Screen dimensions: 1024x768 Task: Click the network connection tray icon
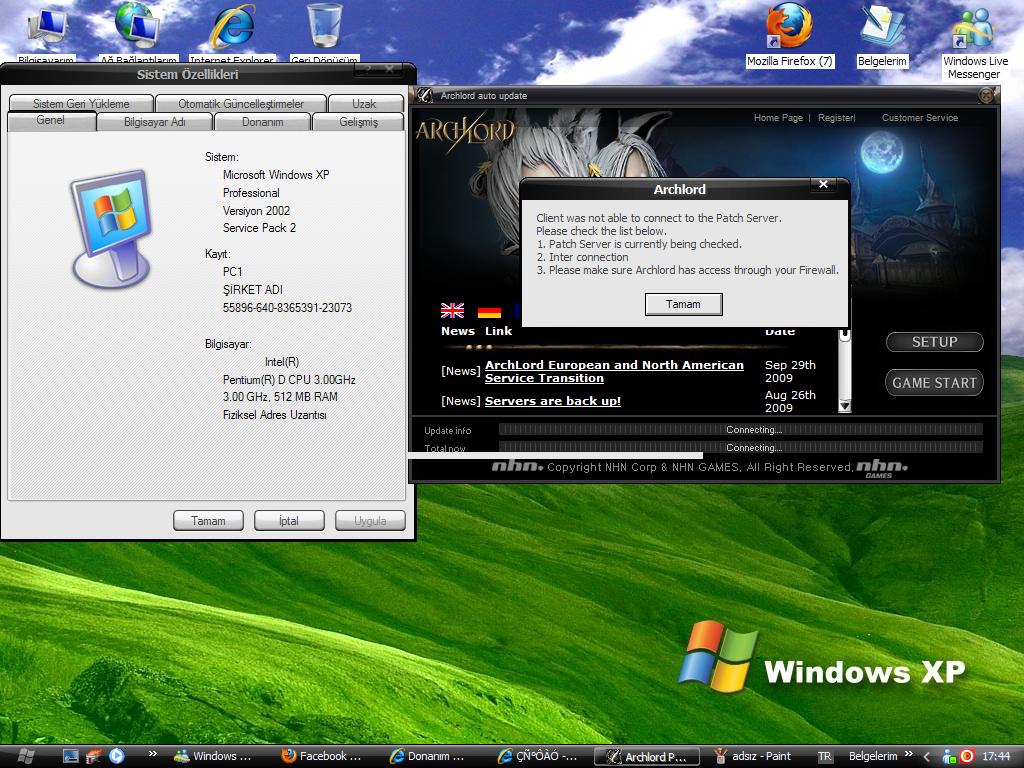[949, 756]
